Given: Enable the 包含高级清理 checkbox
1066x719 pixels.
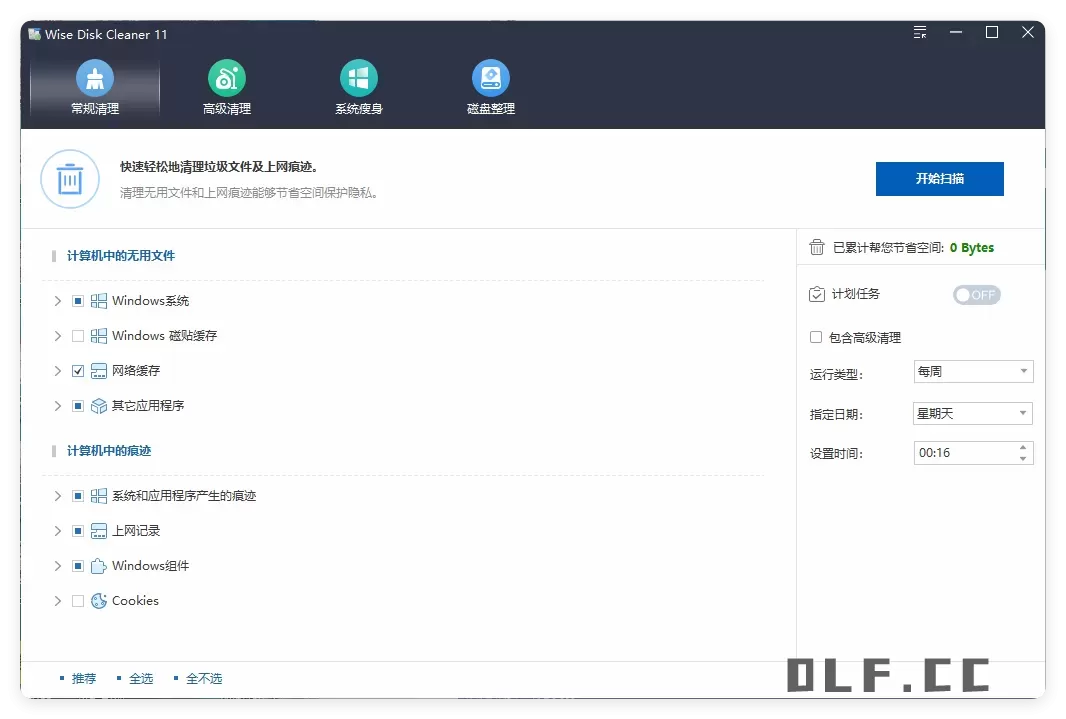Looking at the screenshot, I should [x=816, y=337].
